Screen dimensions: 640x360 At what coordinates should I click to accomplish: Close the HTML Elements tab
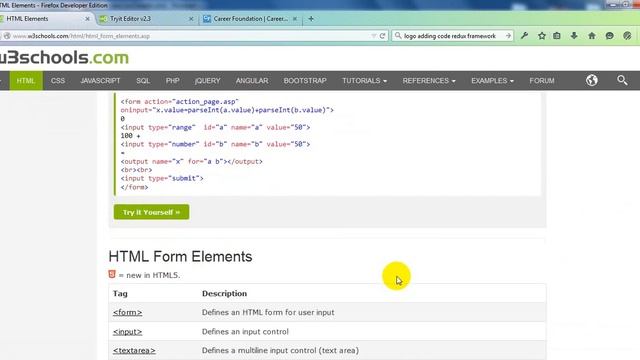(x=87, y=19)
